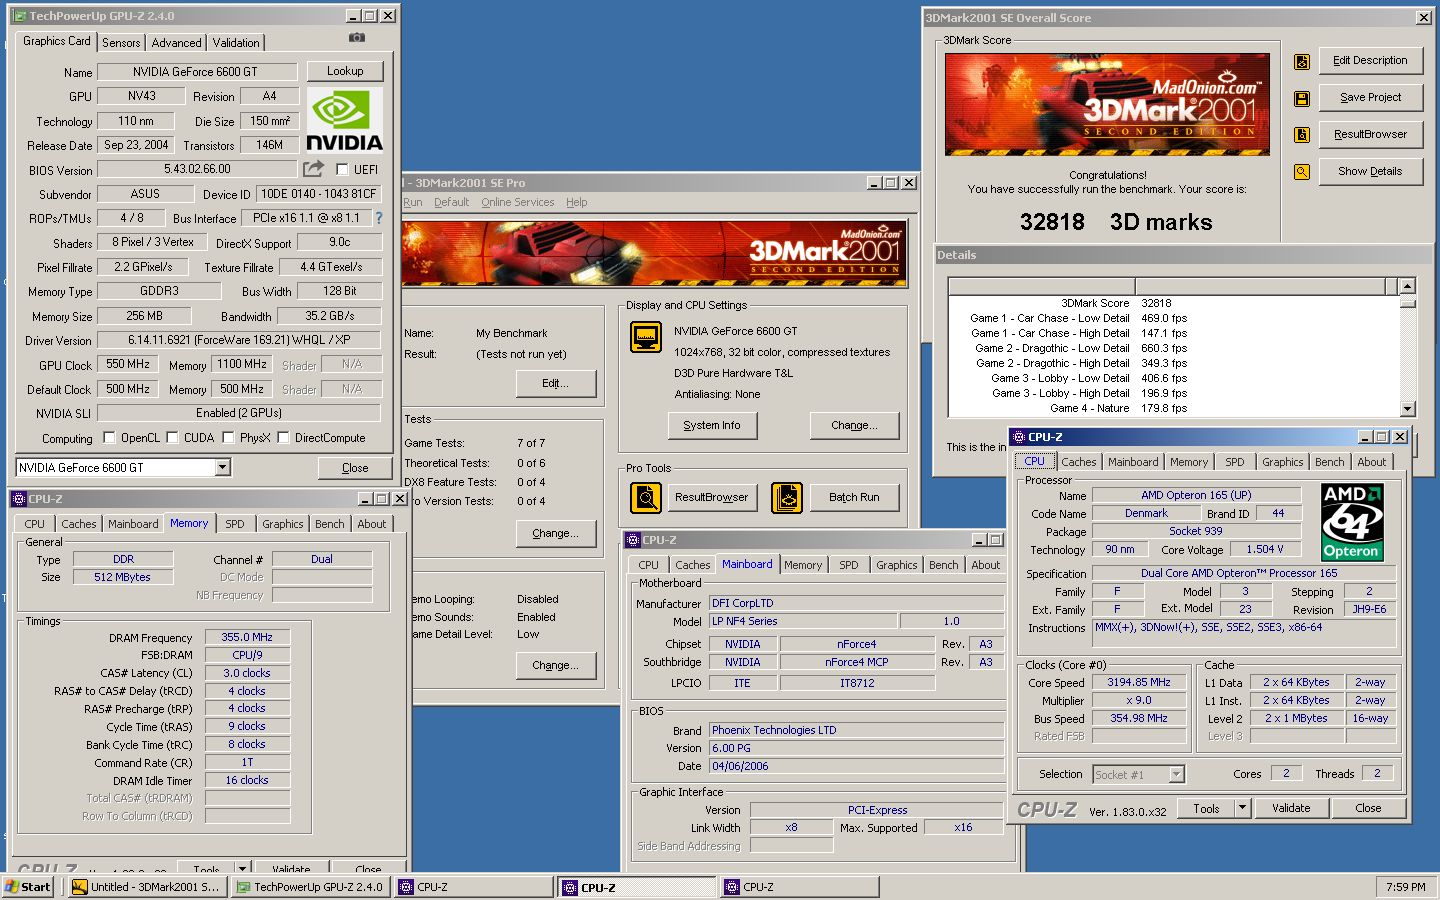Open the Tools dropdown arrow in CPU-Z
The image size is (1440, 900).
coord(1242,808)
